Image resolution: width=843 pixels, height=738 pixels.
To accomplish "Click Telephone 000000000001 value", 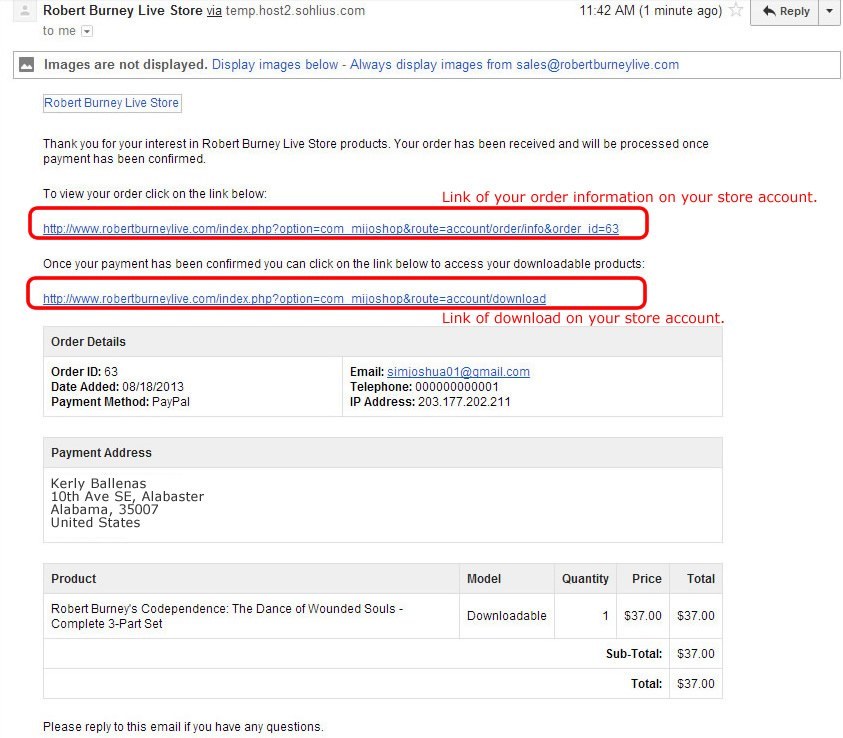I will [457, 386].
